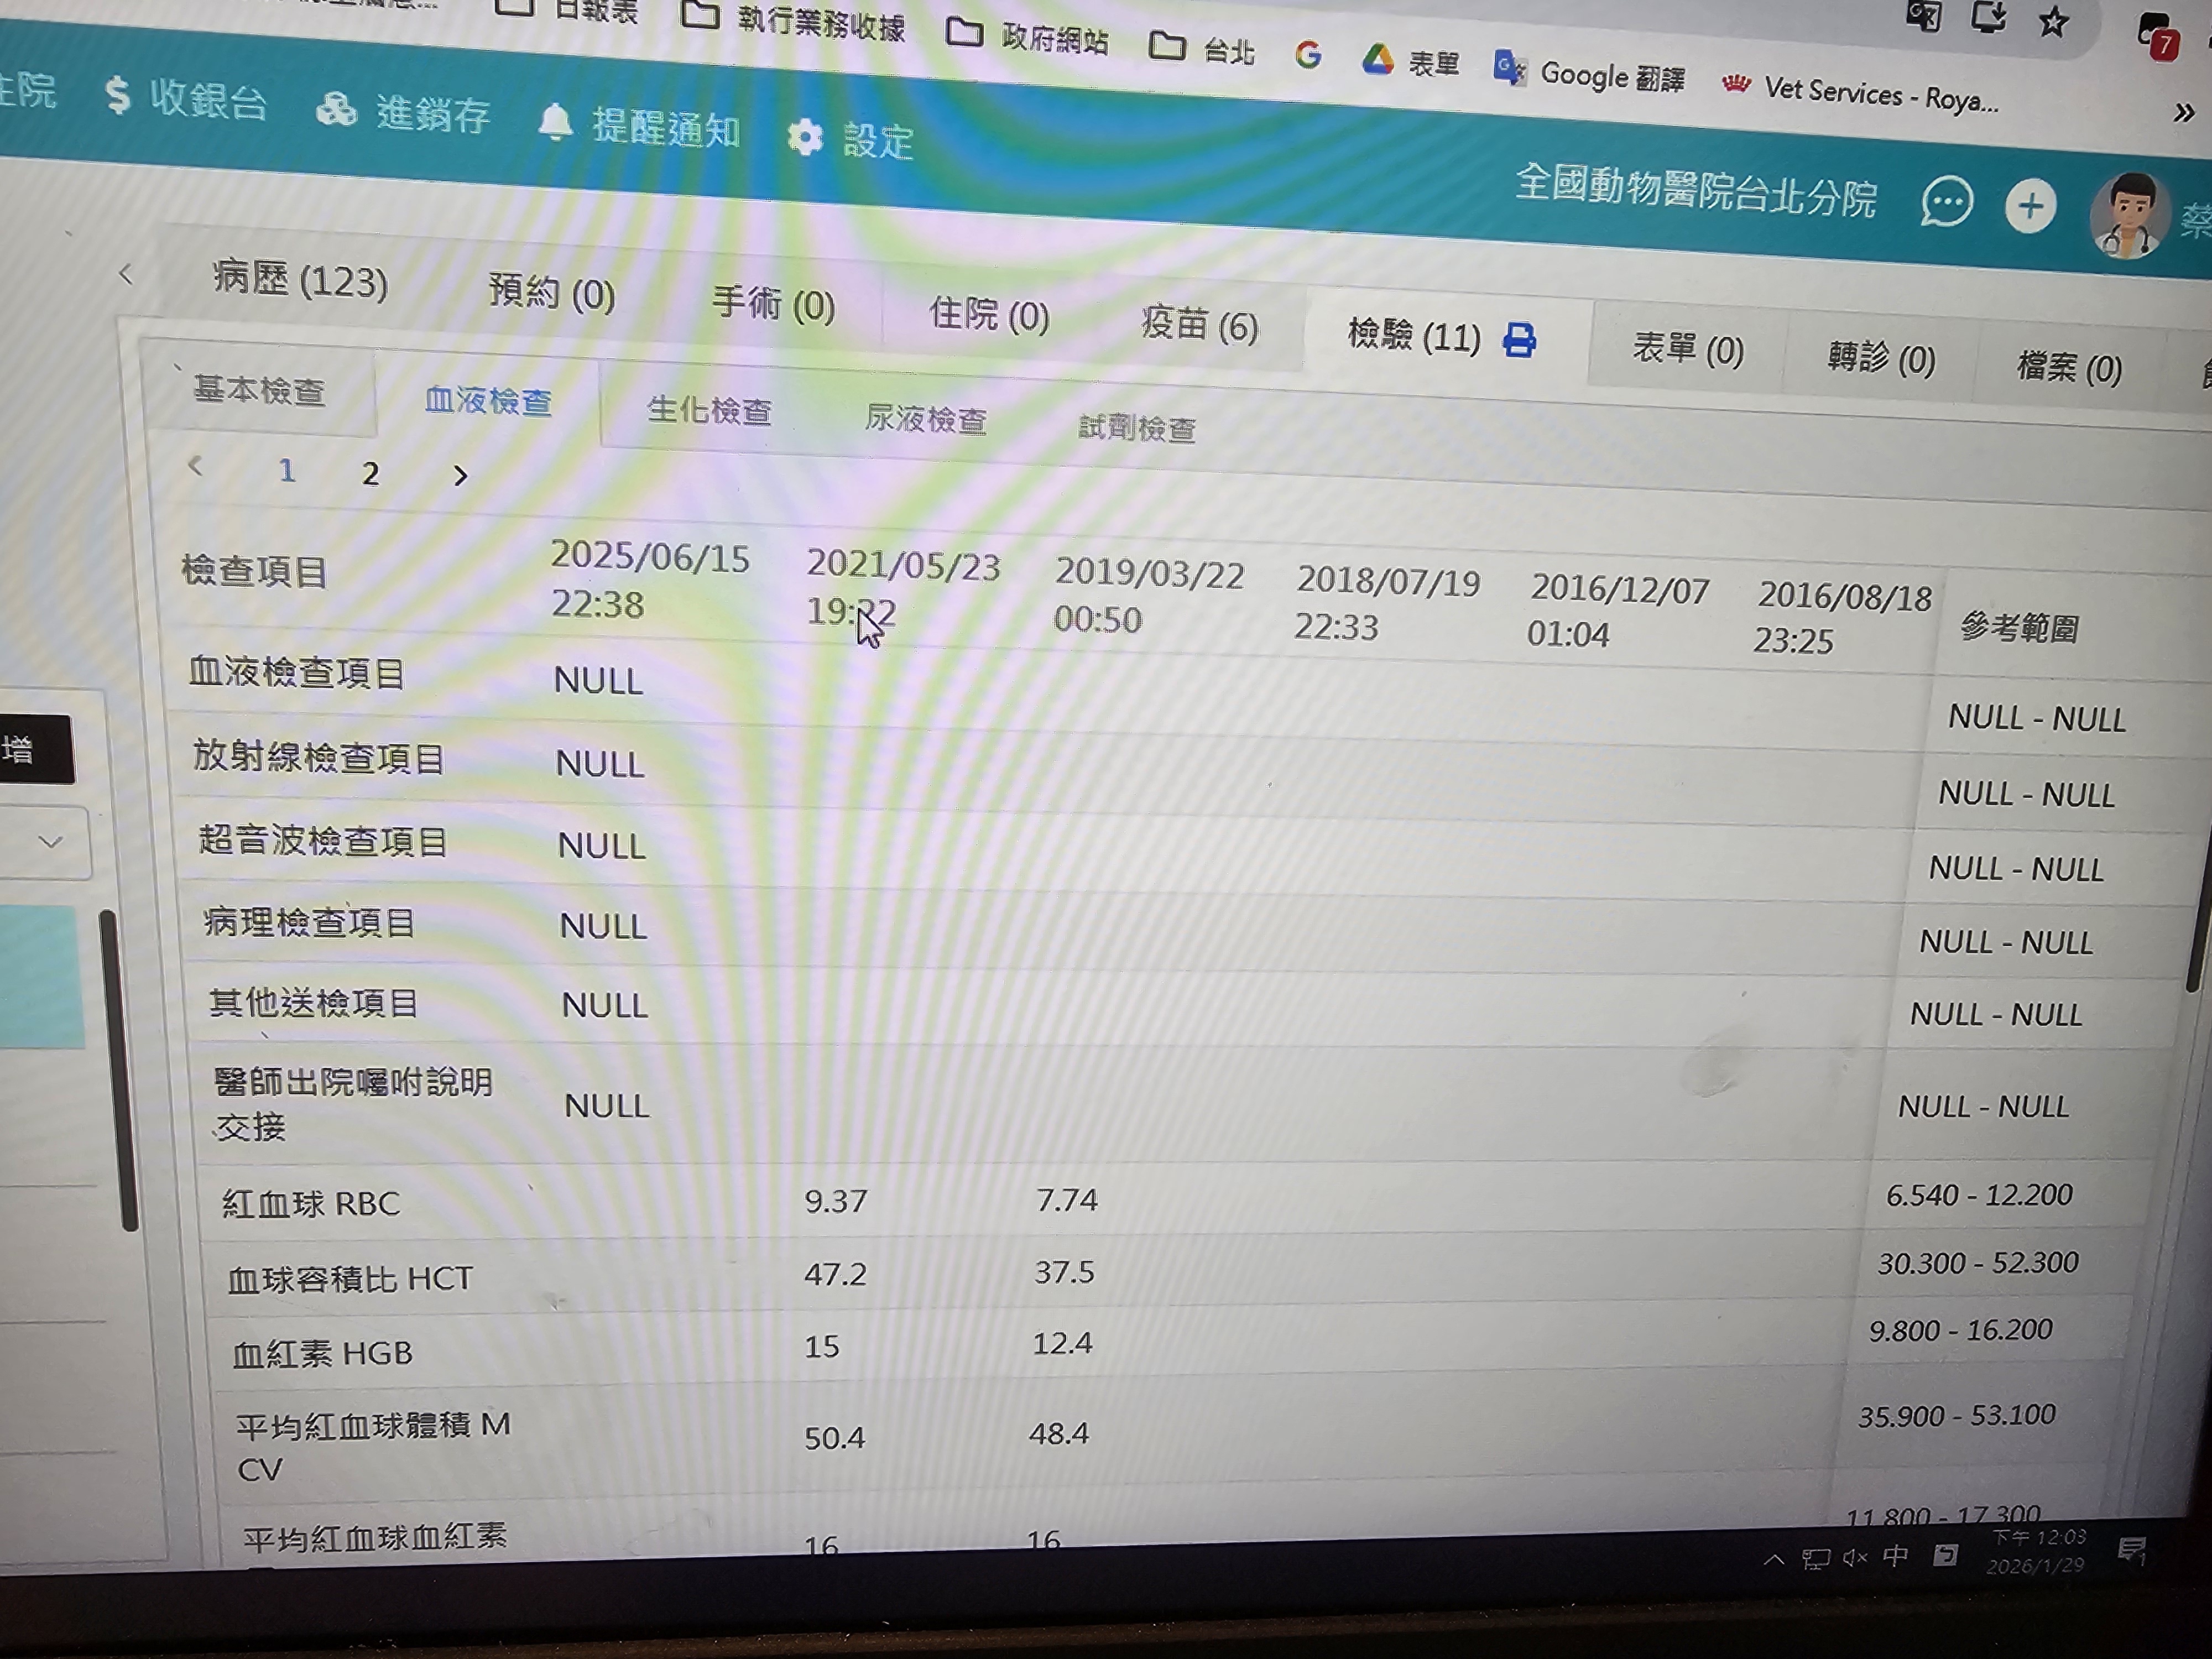The image size is (2212, 1659).
Task: Switch to 病歷 (123) tab
Action: pos(300,280)
